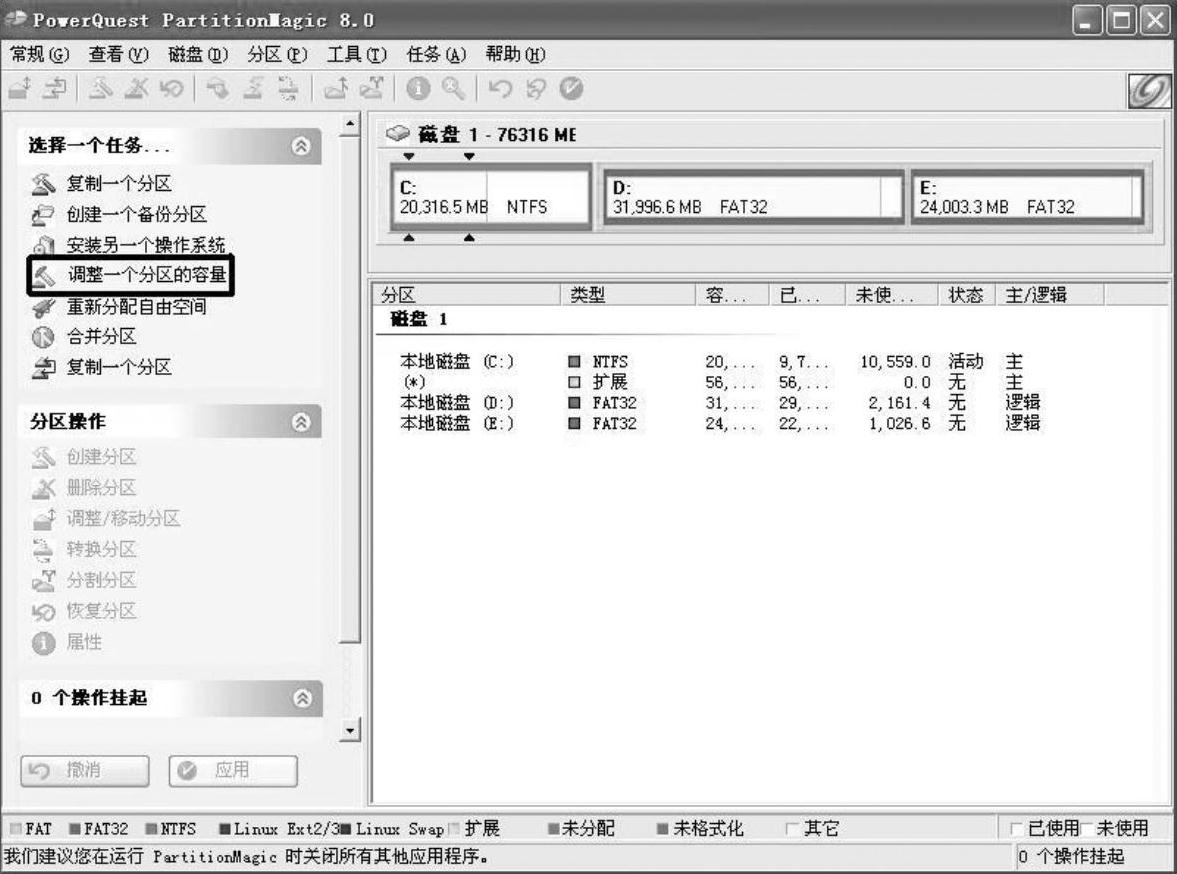
Task: Click the icon beside 合并分区
Action: pyautogui.click(x=43, y=337)
